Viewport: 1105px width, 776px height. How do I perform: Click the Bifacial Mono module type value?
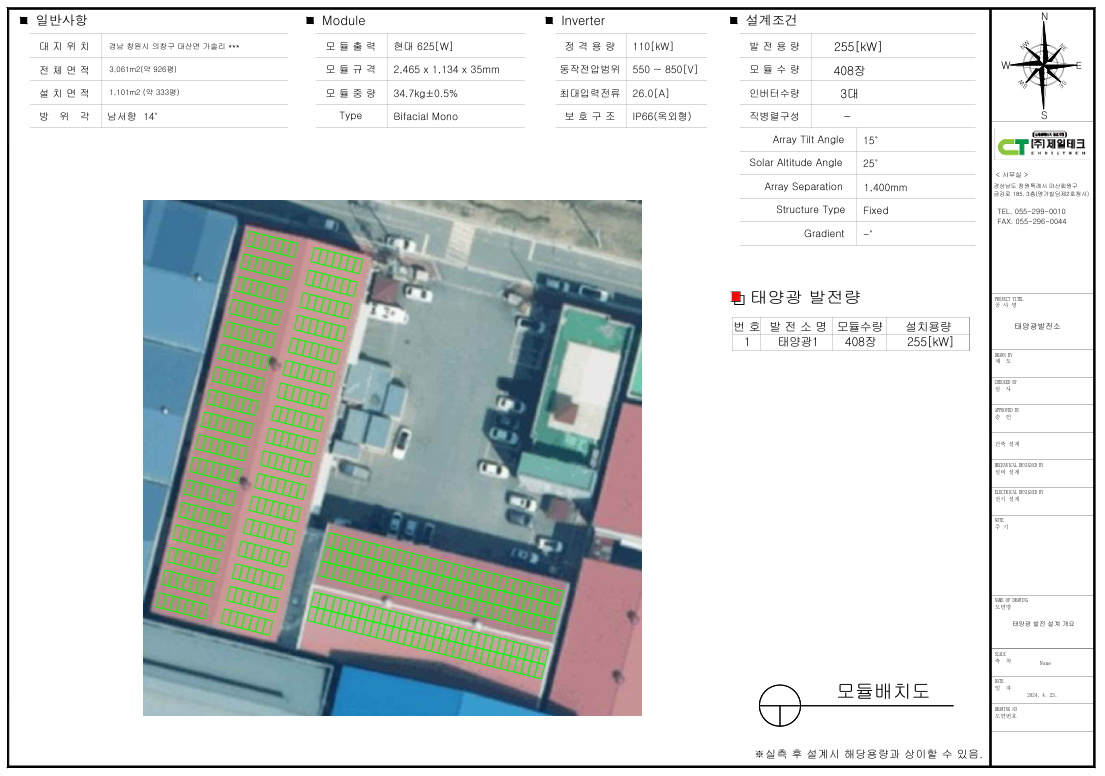click(x=425, y=116)
